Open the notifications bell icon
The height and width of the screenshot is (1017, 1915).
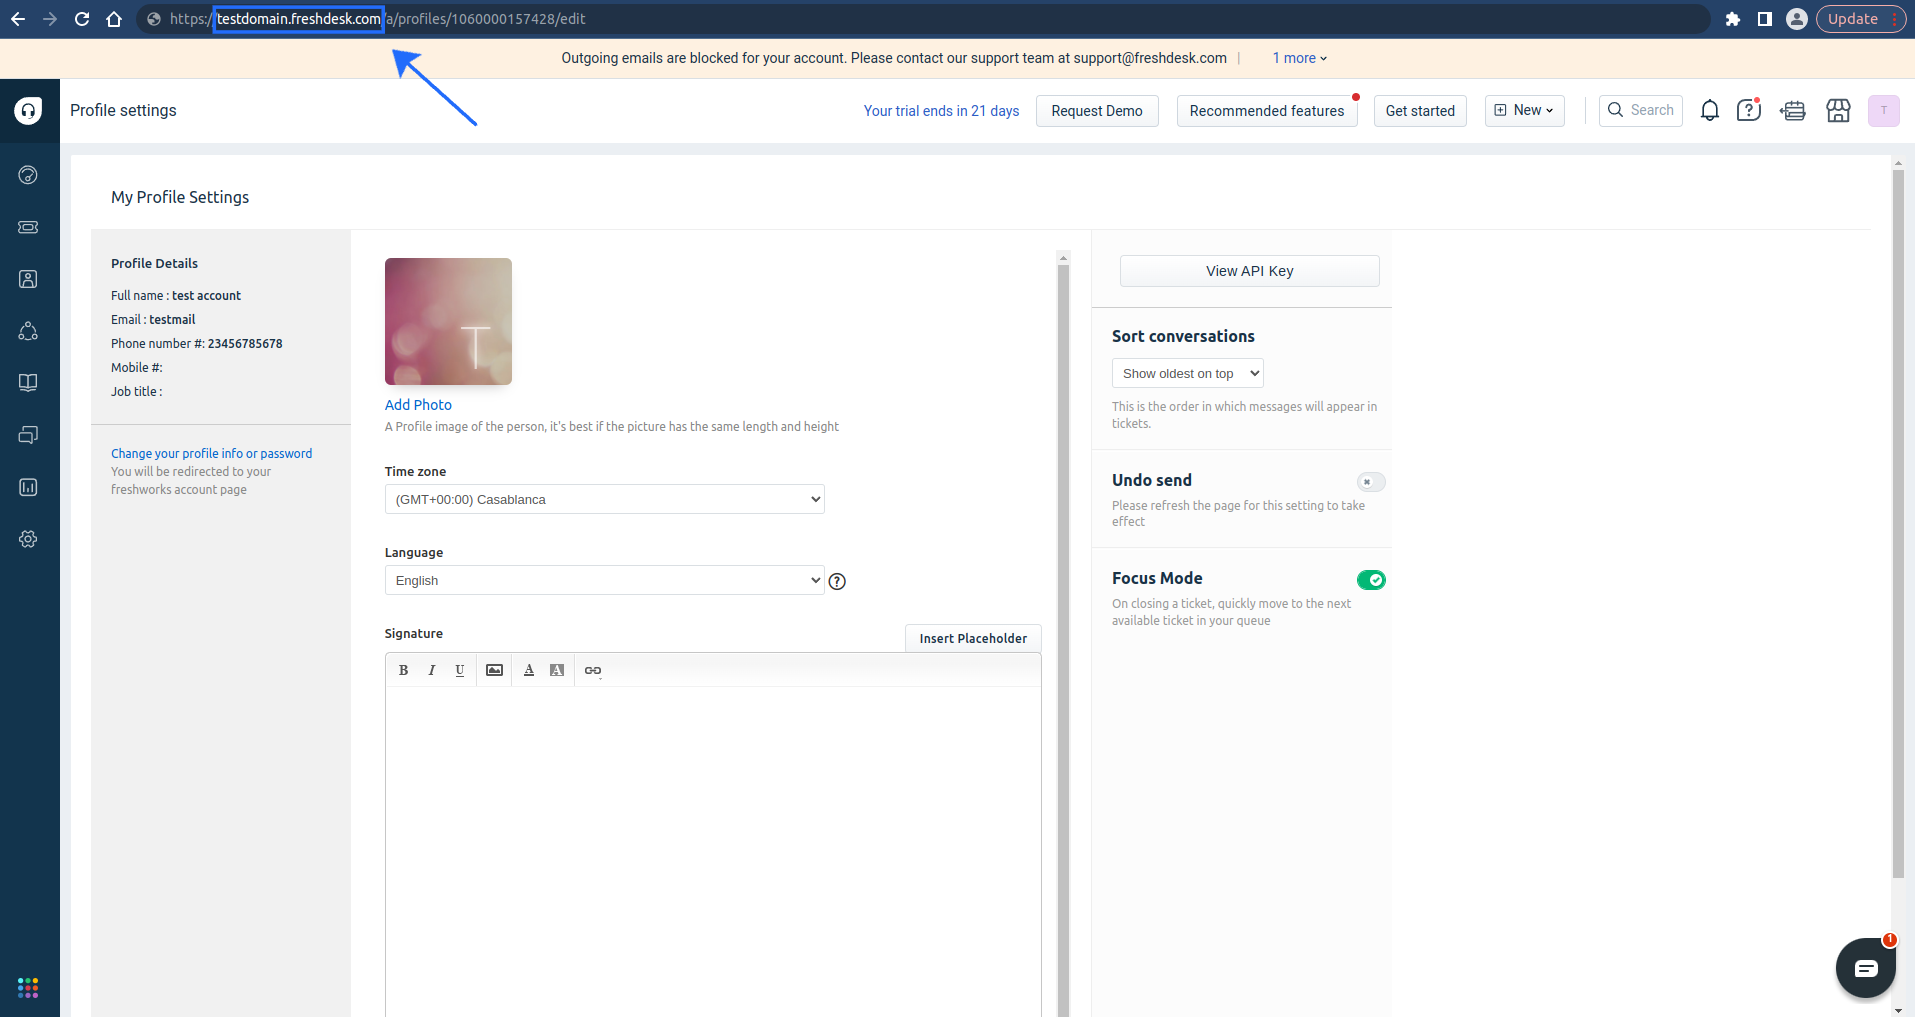pyautogui.click(x=1709, y=111)
